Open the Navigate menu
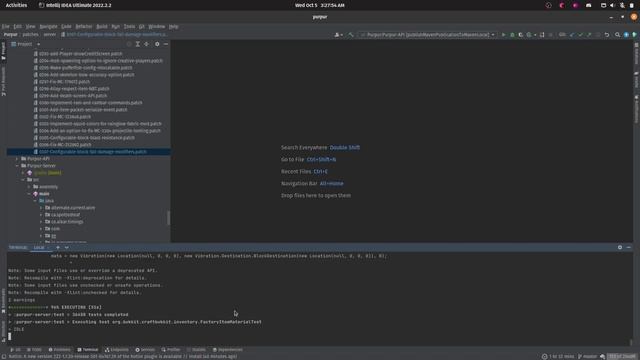Screen dimensions: 640x360 [49, 27]
